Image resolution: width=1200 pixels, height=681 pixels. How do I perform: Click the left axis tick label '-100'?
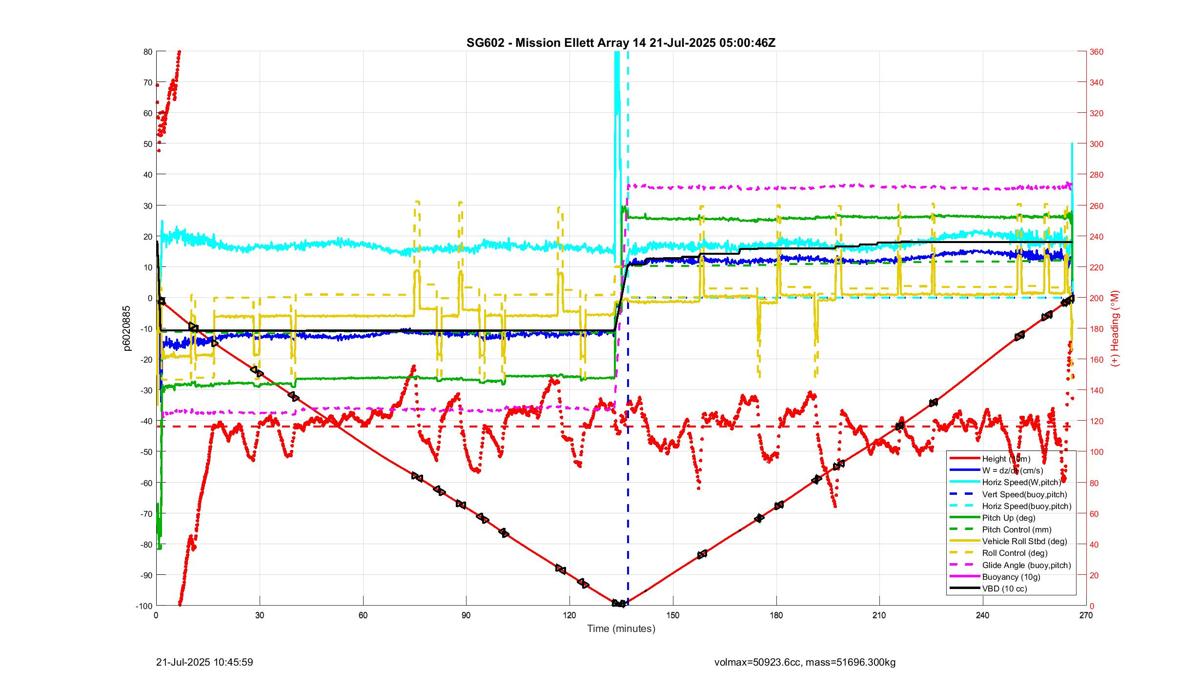[x=142, y=606]
